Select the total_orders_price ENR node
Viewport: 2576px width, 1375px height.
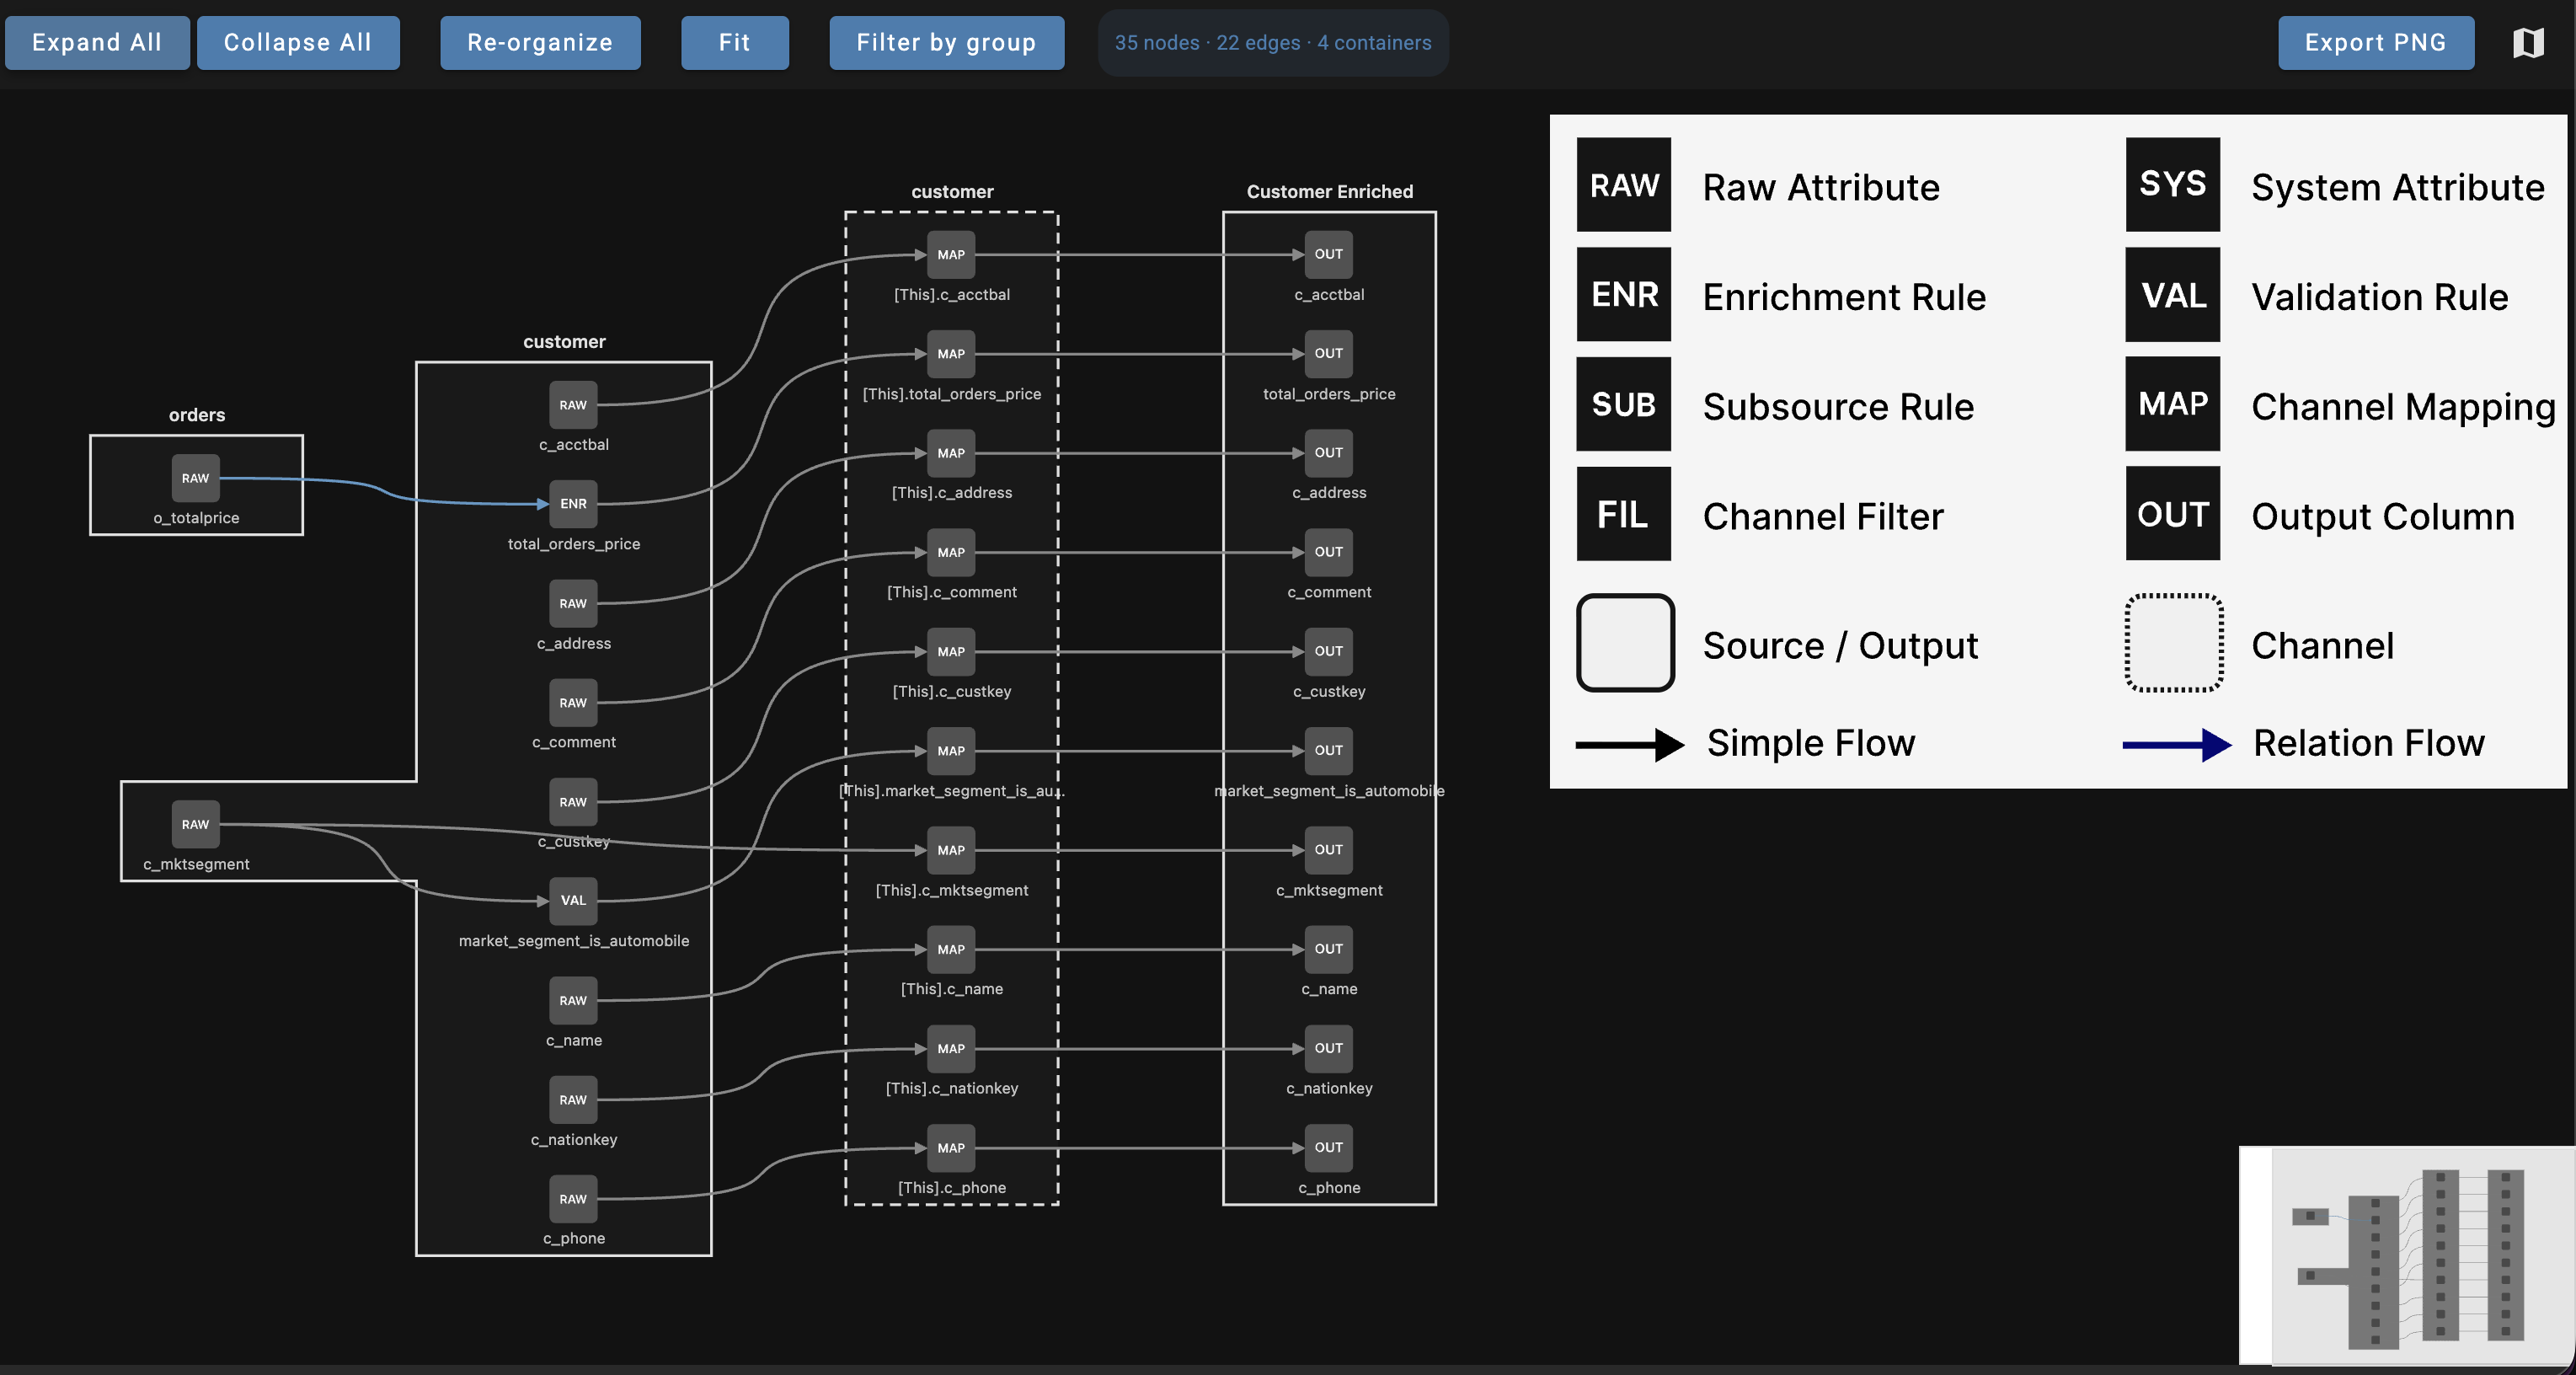[x=573, y=504]
